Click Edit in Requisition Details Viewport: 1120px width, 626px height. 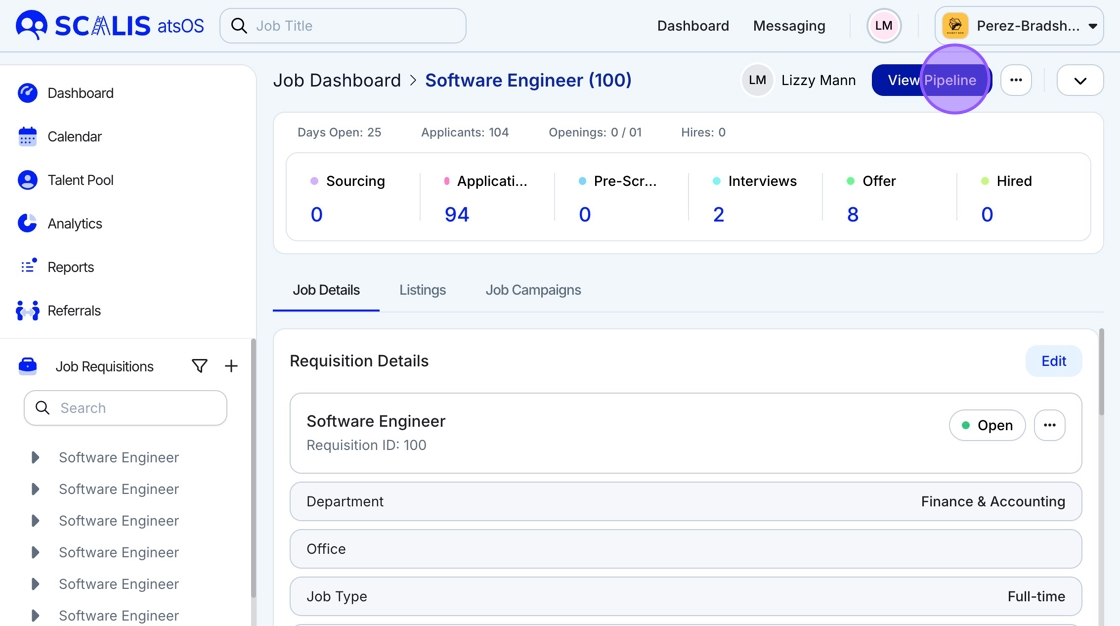1053,361
